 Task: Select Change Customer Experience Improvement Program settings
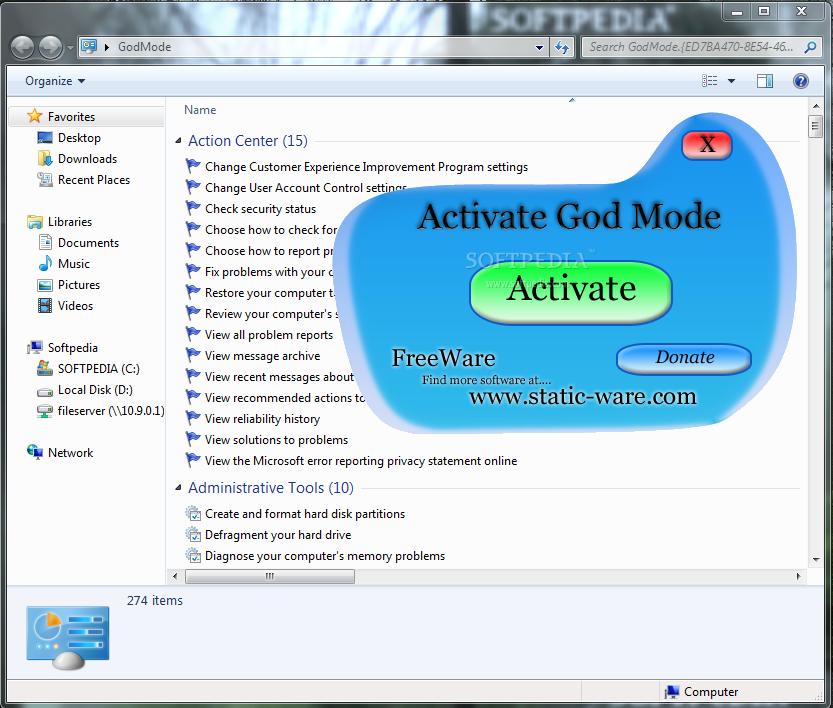click(366, 167)
